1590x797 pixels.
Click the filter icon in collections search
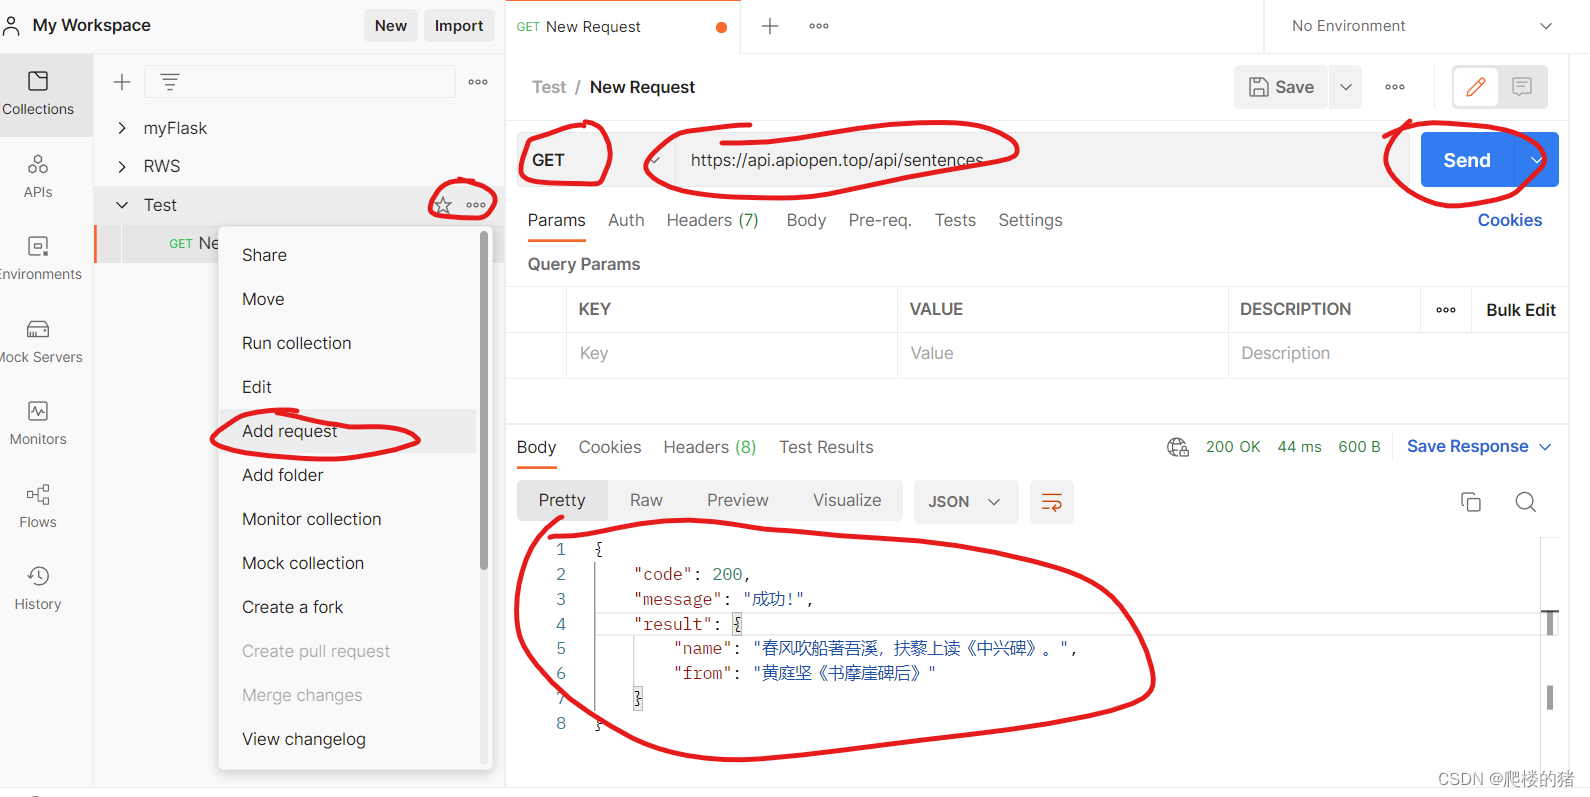pos(170,82)
